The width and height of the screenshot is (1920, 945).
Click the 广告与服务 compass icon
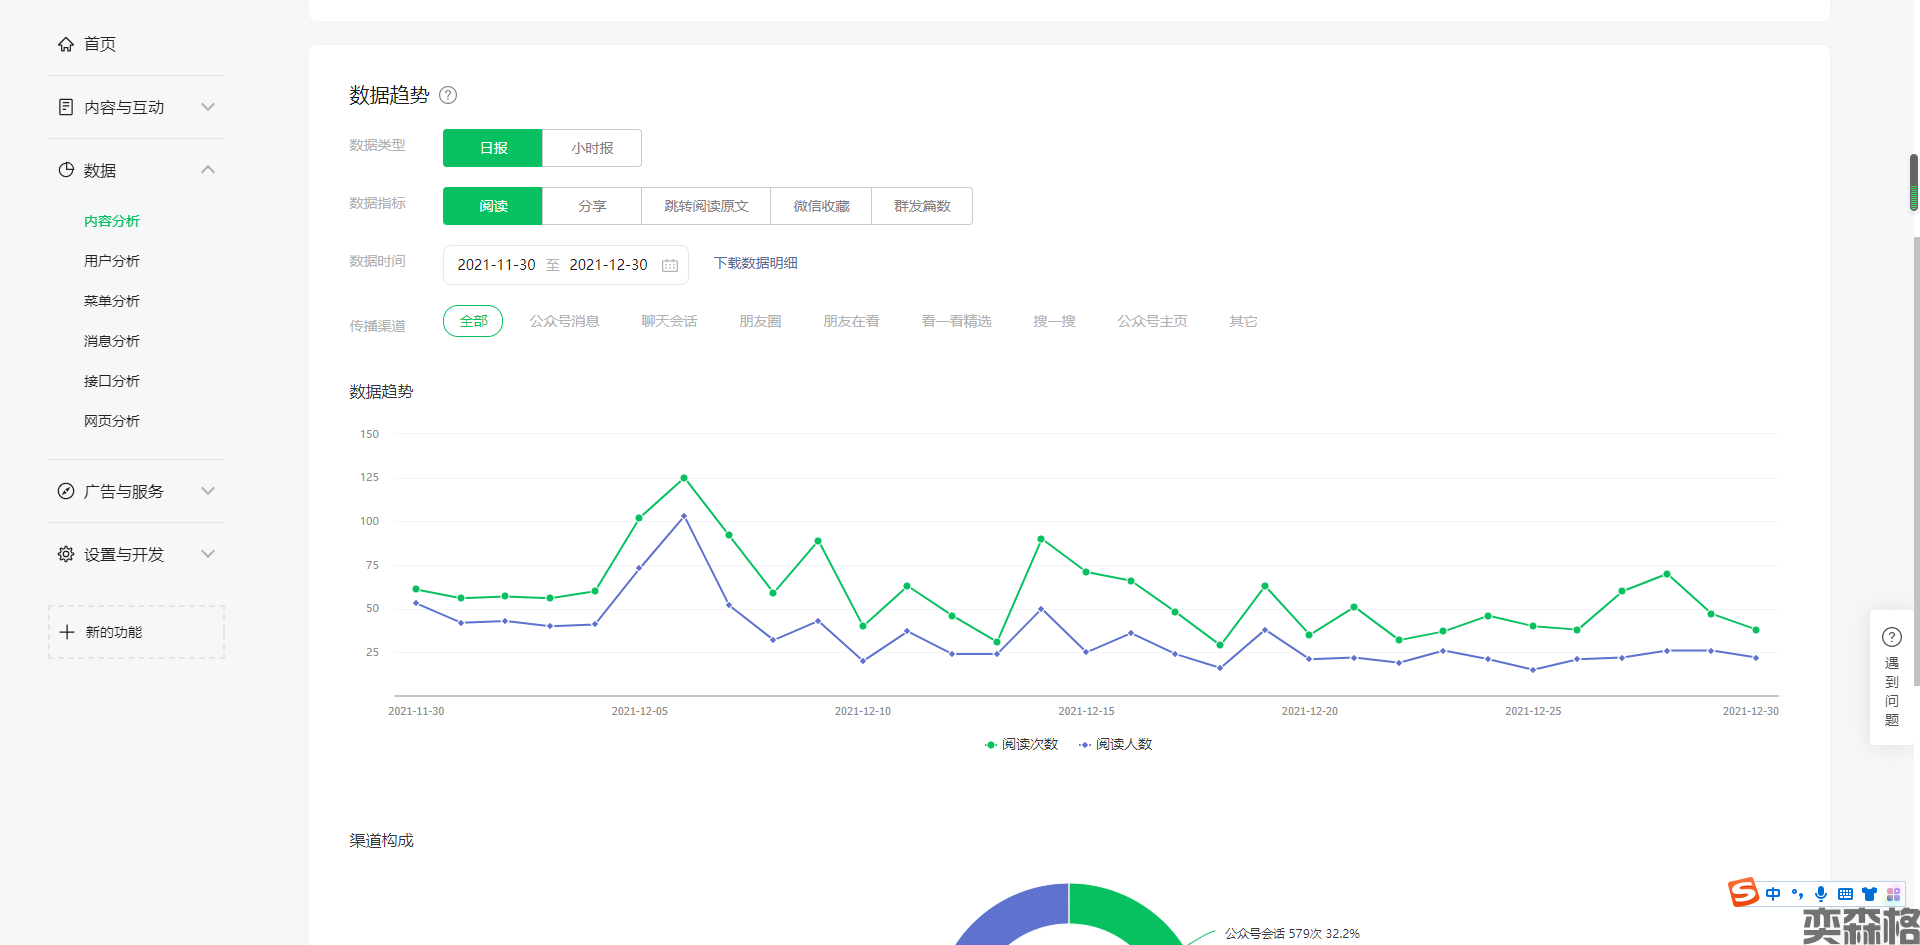66,491
